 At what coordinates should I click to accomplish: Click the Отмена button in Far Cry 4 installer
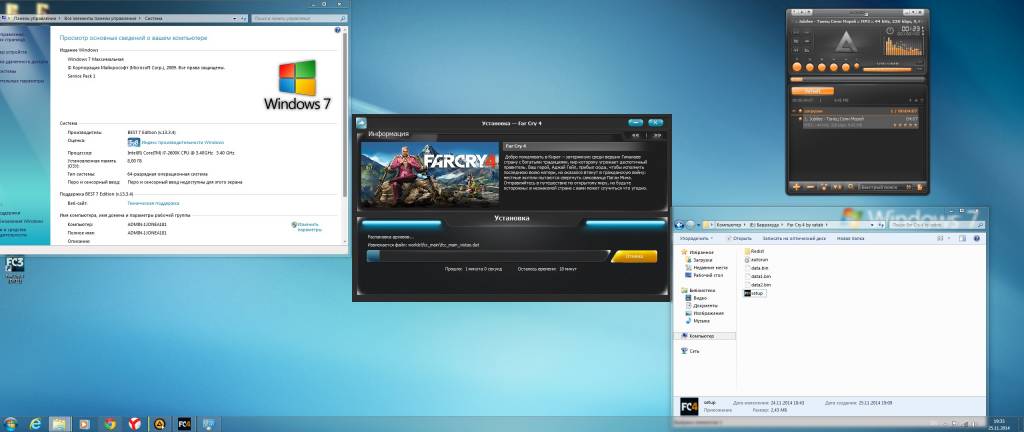click(x=634, y=256)
